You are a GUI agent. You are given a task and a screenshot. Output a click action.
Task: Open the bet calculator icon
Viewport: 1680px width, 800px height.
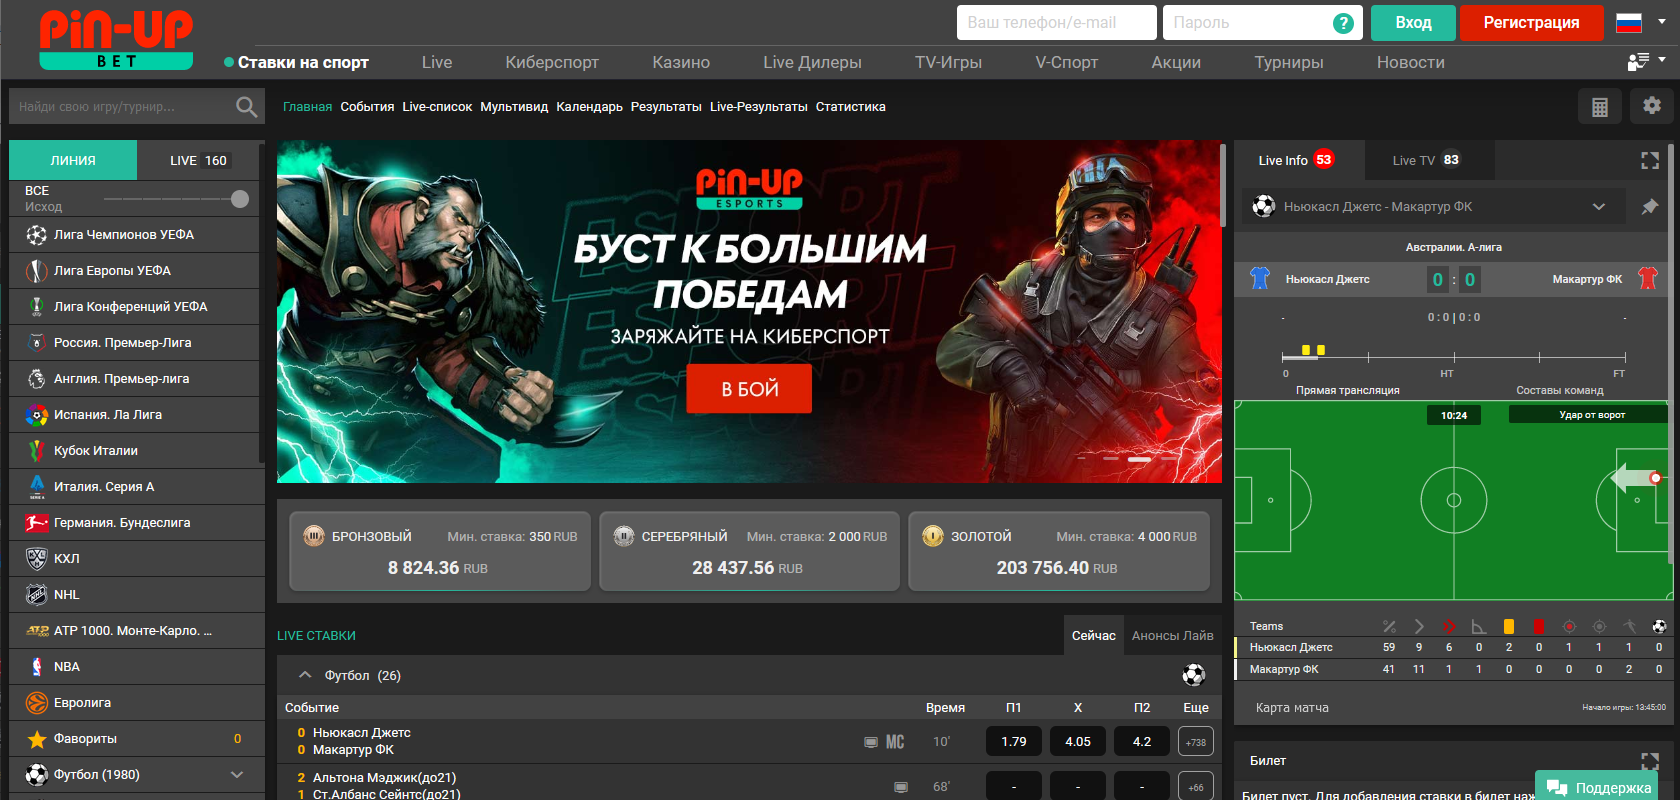pyautogui.click(x=1600, y=106)
